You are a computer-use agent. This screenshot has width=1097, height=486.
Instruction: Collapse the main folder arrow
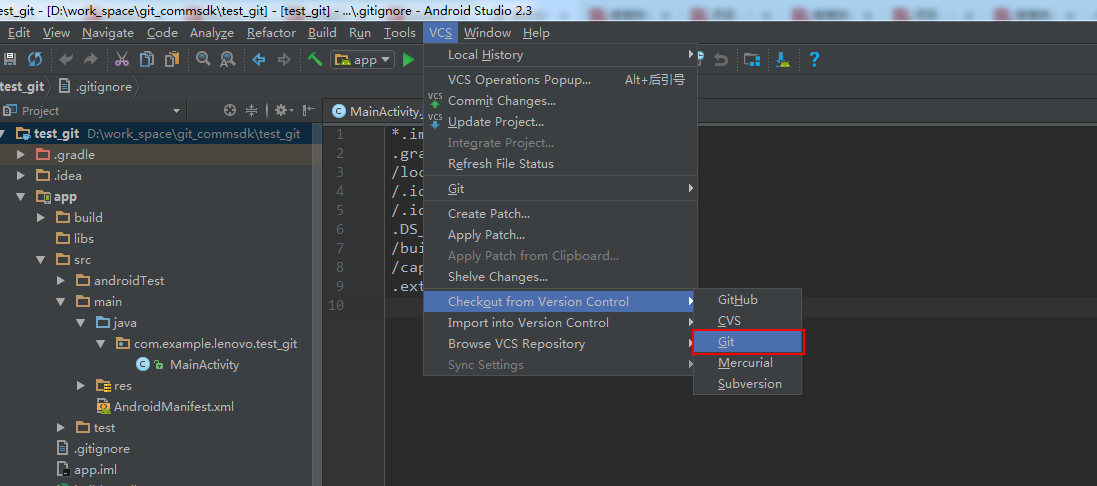(x=62, y=301)
